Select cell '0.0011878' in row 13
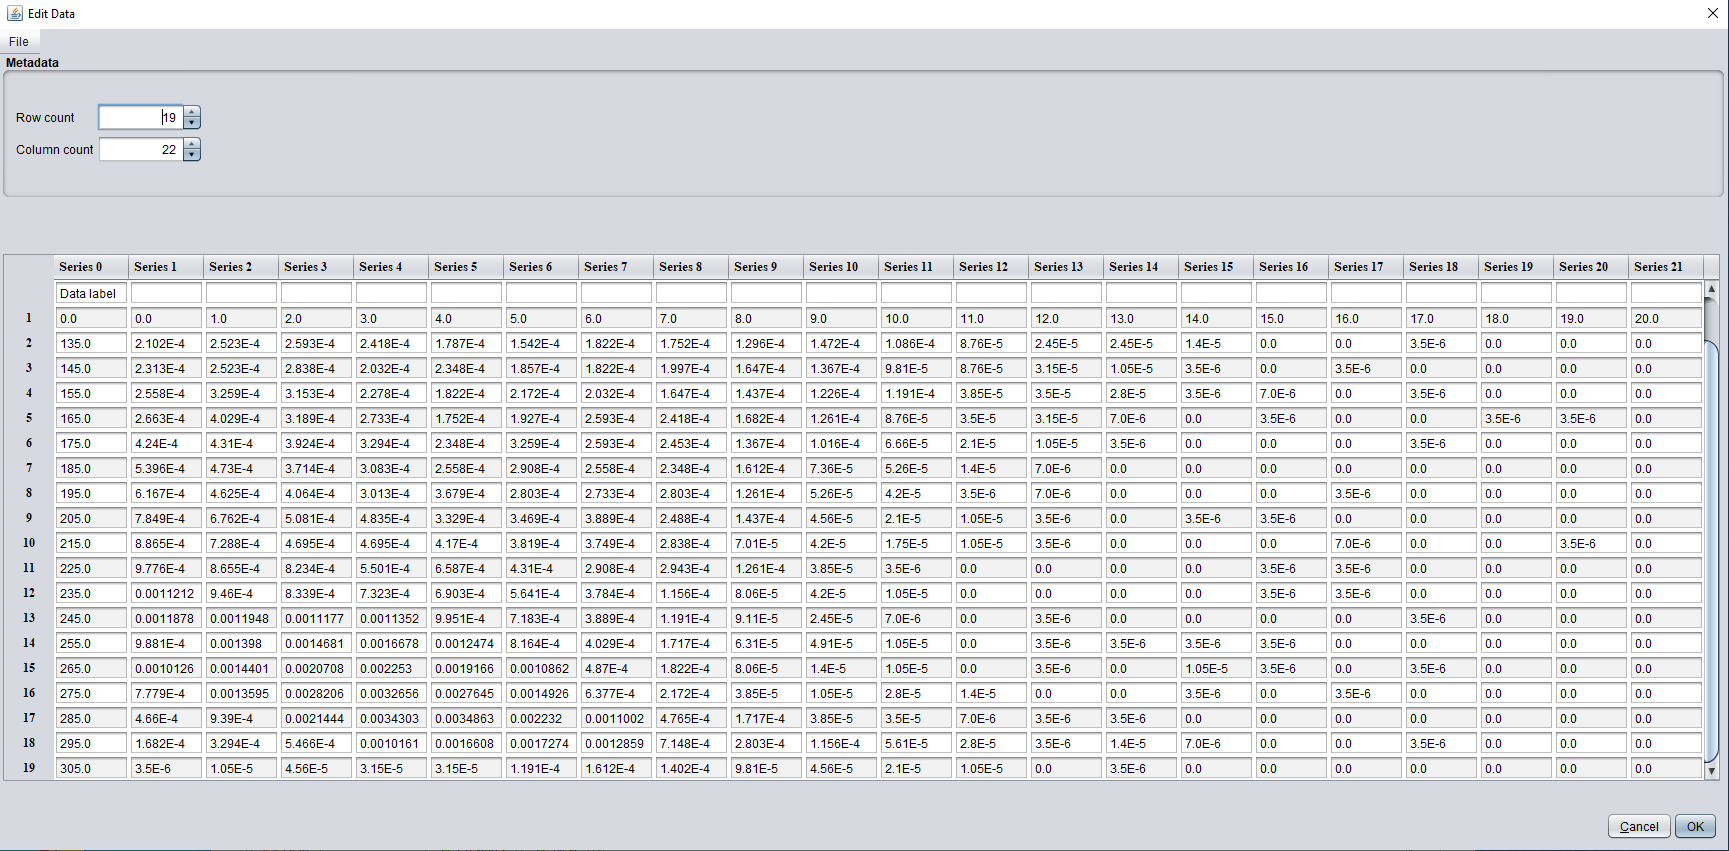1729x851 pixels. (166, 619)
